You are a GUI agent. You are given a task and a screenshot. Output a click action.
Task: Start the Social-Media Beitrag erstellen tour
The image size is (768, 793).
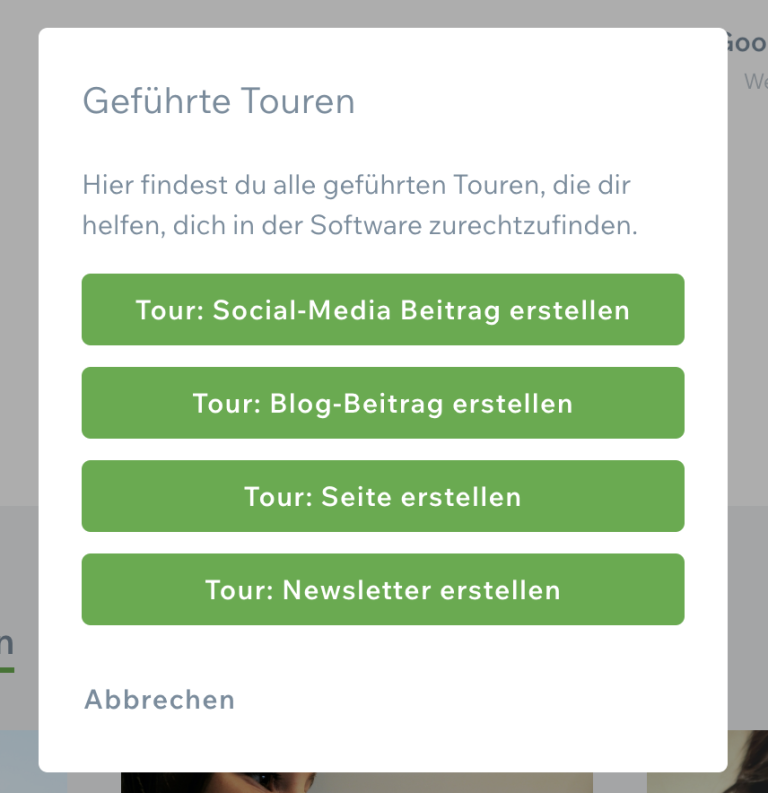(383, 310)
